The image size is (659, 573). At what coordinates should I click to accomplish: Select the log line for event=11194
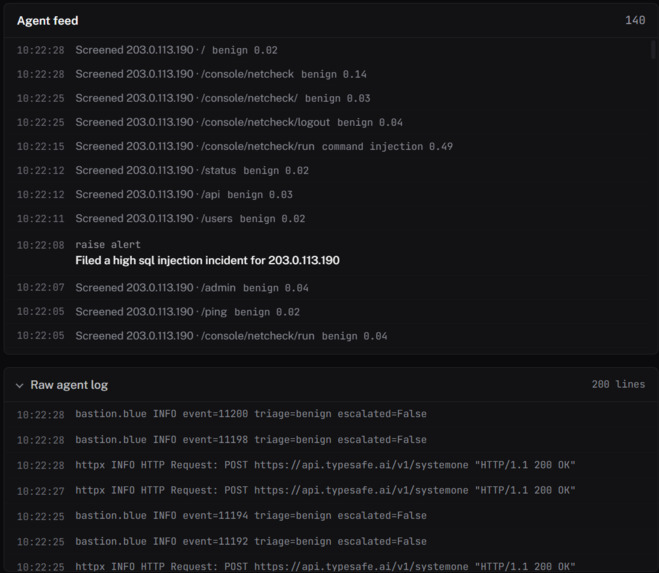pos(331,516)
